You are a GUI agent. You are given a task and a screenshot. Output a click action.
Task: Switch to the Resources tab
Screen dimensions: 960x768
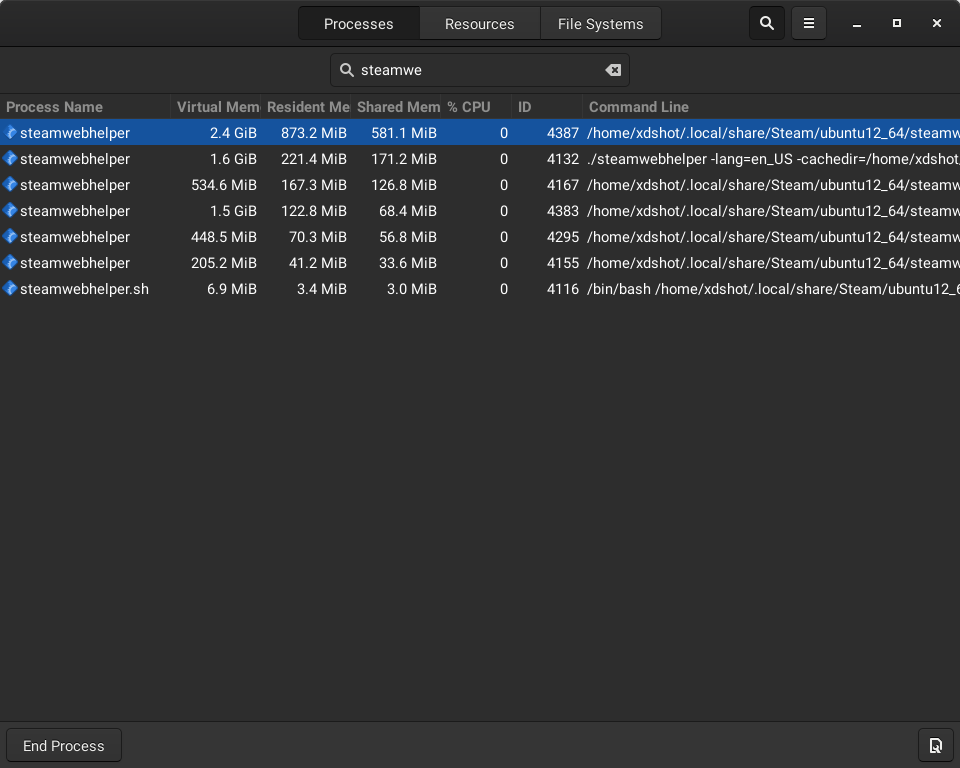point(479,24)
